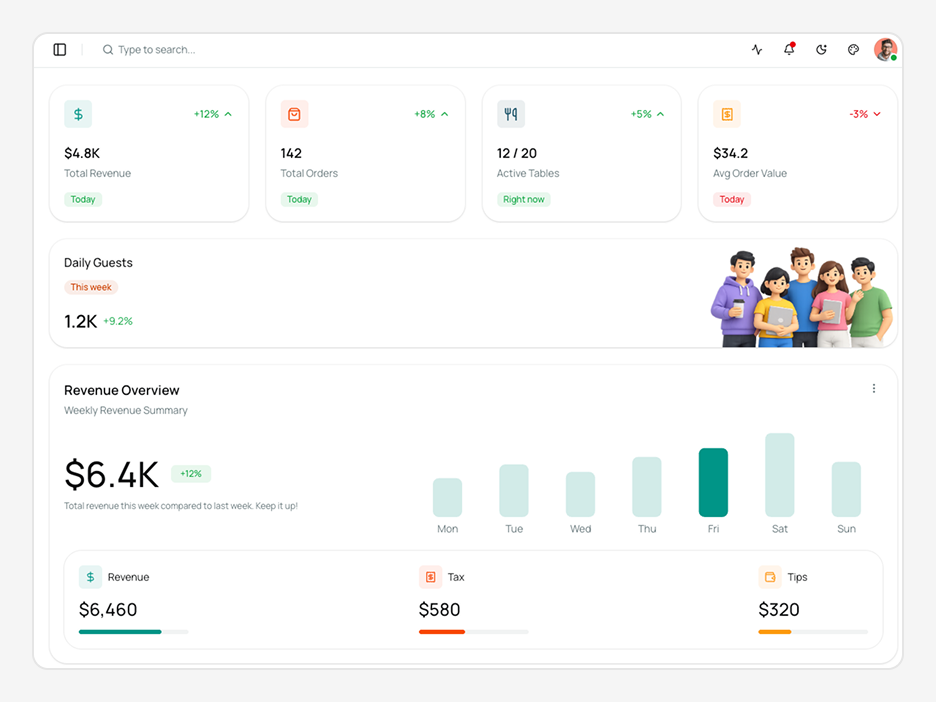Click the Revenue dollar icon in summary
Image resolution: width=936 pixels, height=702 pixels.
click(90, 577)
